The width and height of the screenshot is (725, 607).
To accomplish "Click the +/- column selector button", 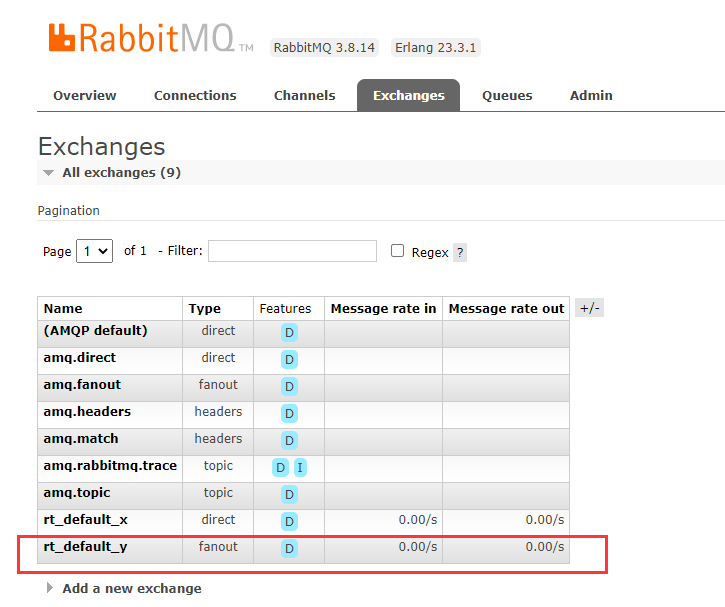I will (x=590, y=308).
